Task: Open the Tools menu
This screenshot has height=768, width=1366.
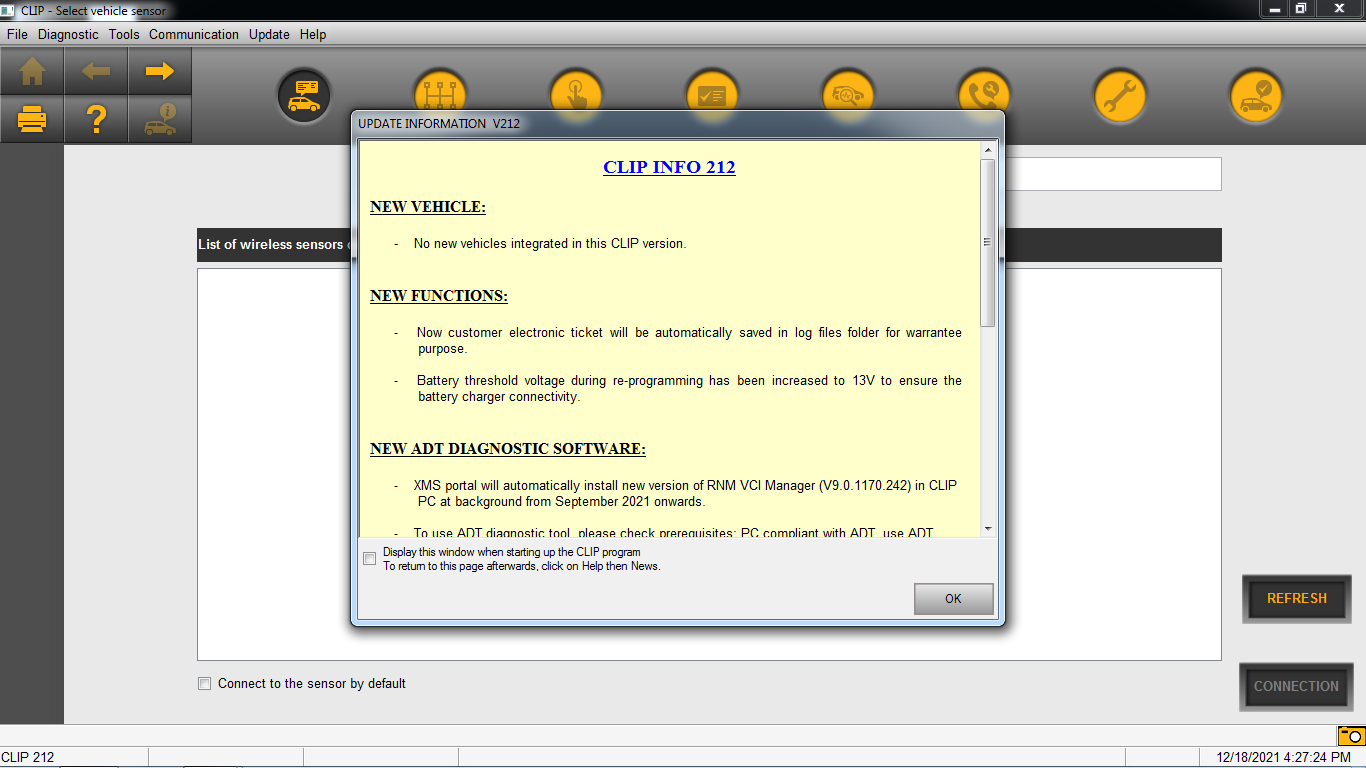Action: [124, 34]
